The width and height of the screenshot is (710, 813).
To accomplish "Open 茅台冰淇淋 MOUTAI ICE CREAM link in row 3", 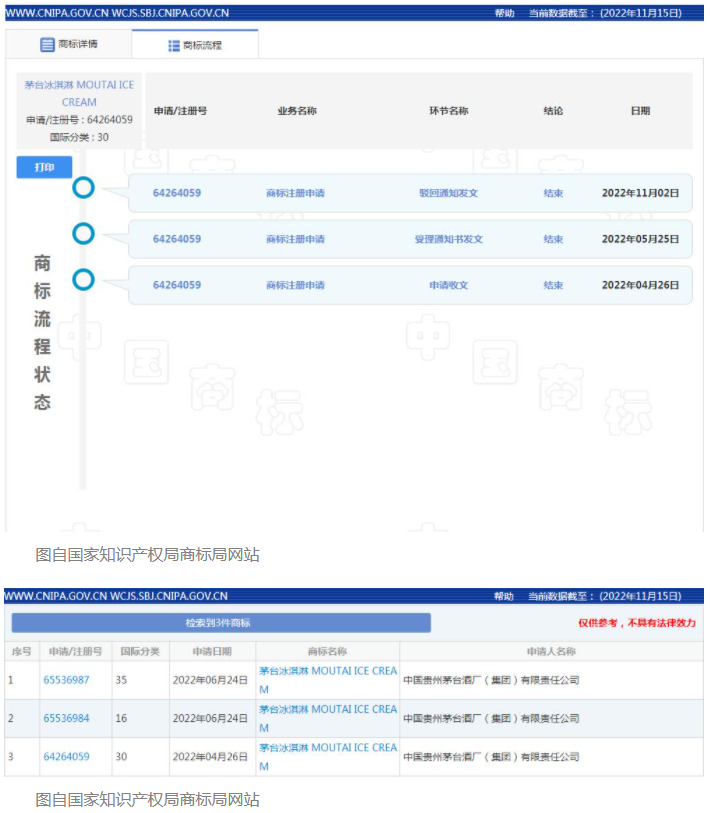I will [x=328, y=756].
